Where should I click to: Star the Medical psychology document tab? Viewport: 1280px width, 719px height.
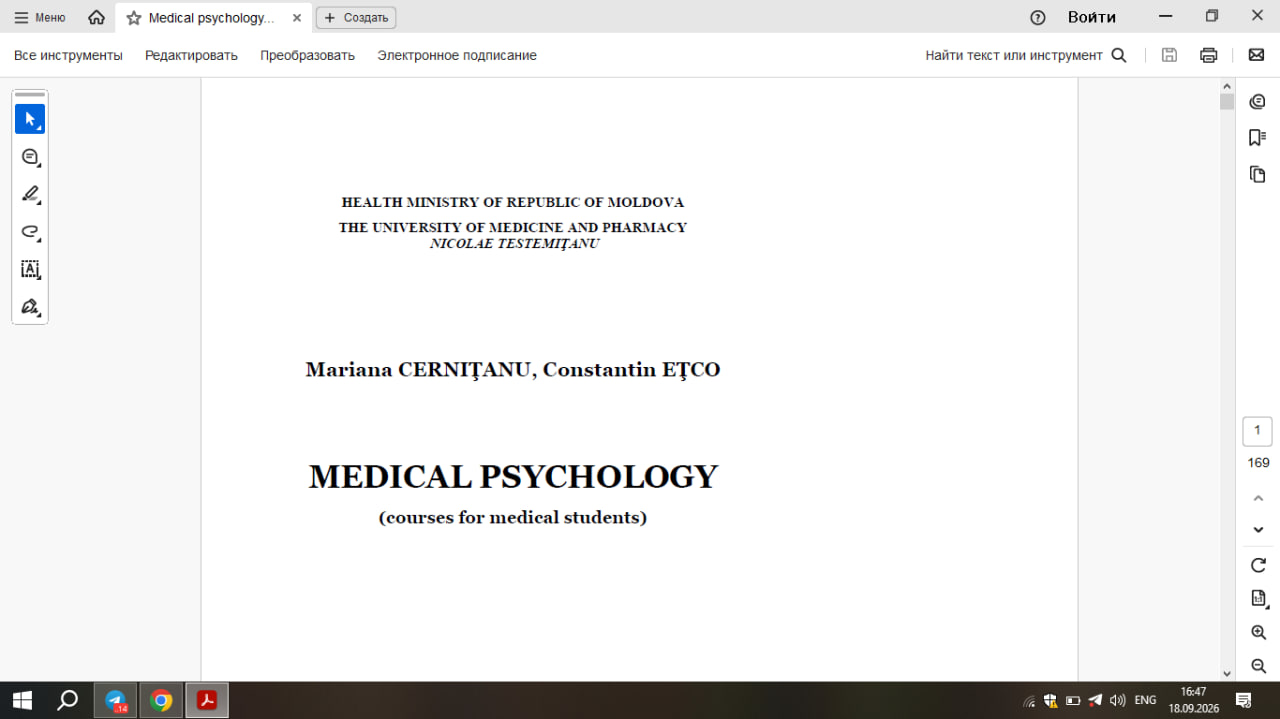[134, 18]
